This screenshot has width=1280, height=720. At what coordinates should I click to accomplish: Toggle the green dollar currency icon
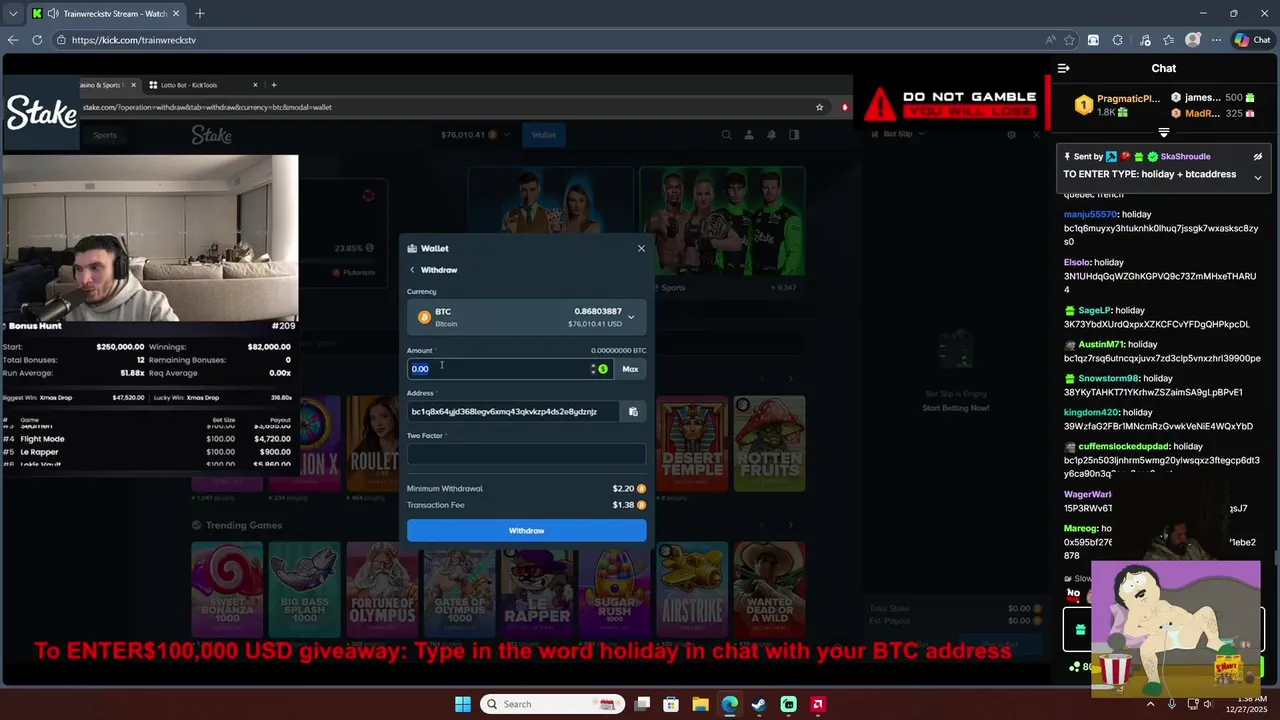pos(603,369)
